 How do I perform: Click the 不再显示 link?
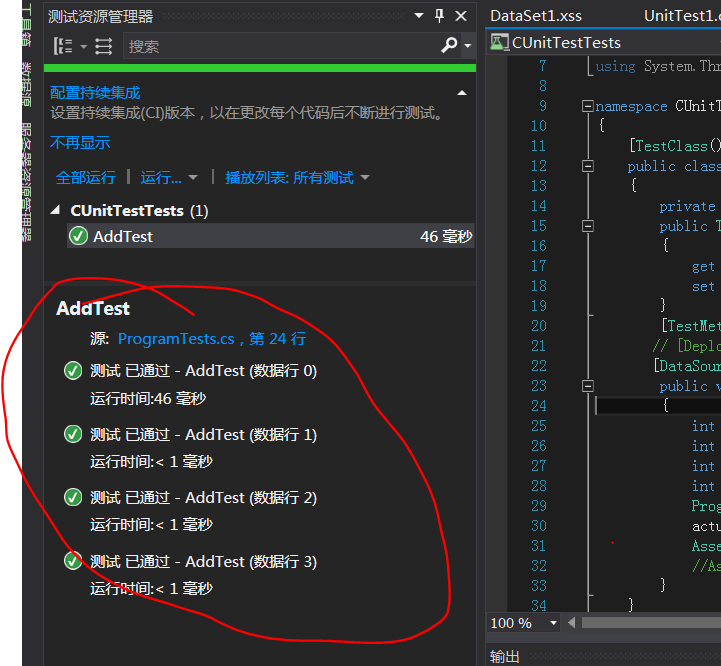pos(80,142)
